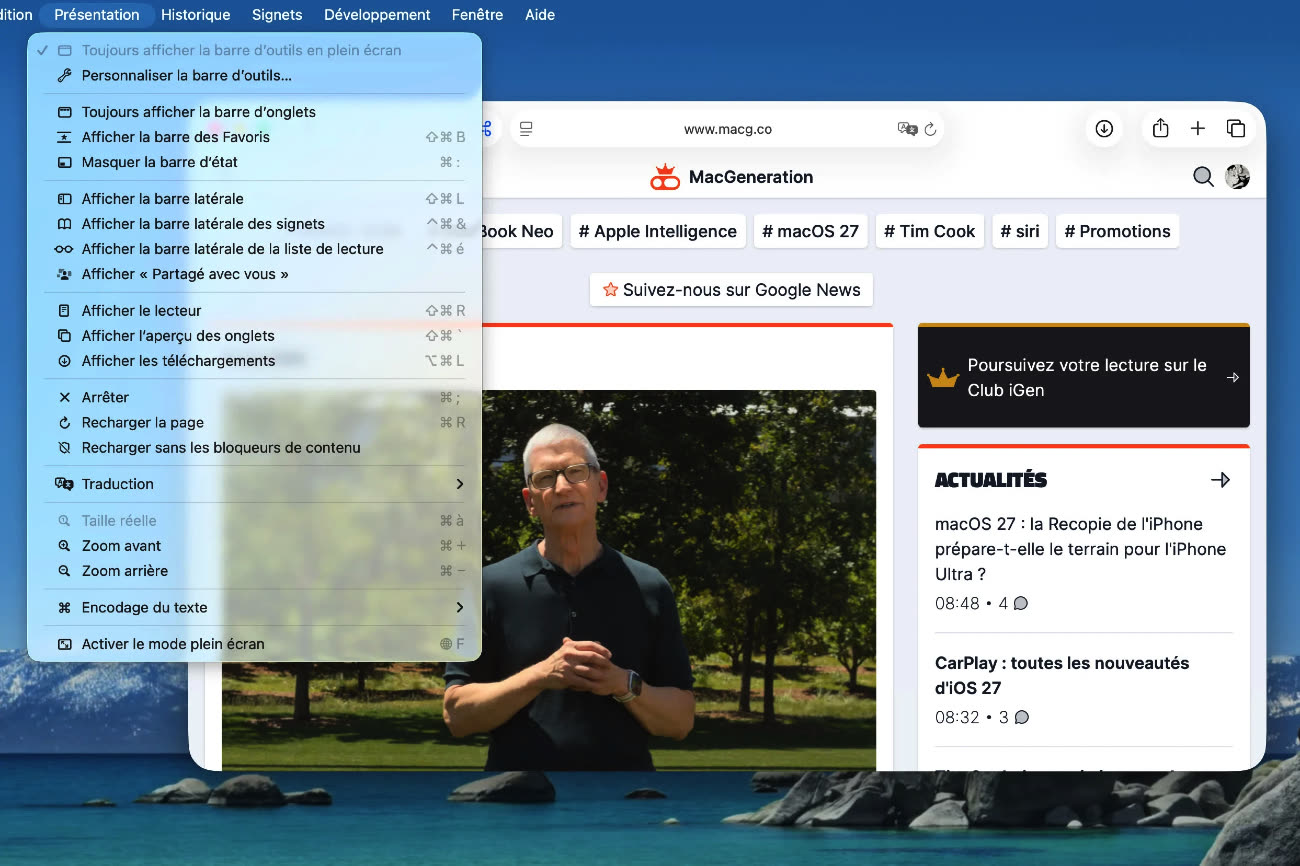Open the reader page-menu icon by the URL
This screenshot has width=1300, height=866.
527,129
